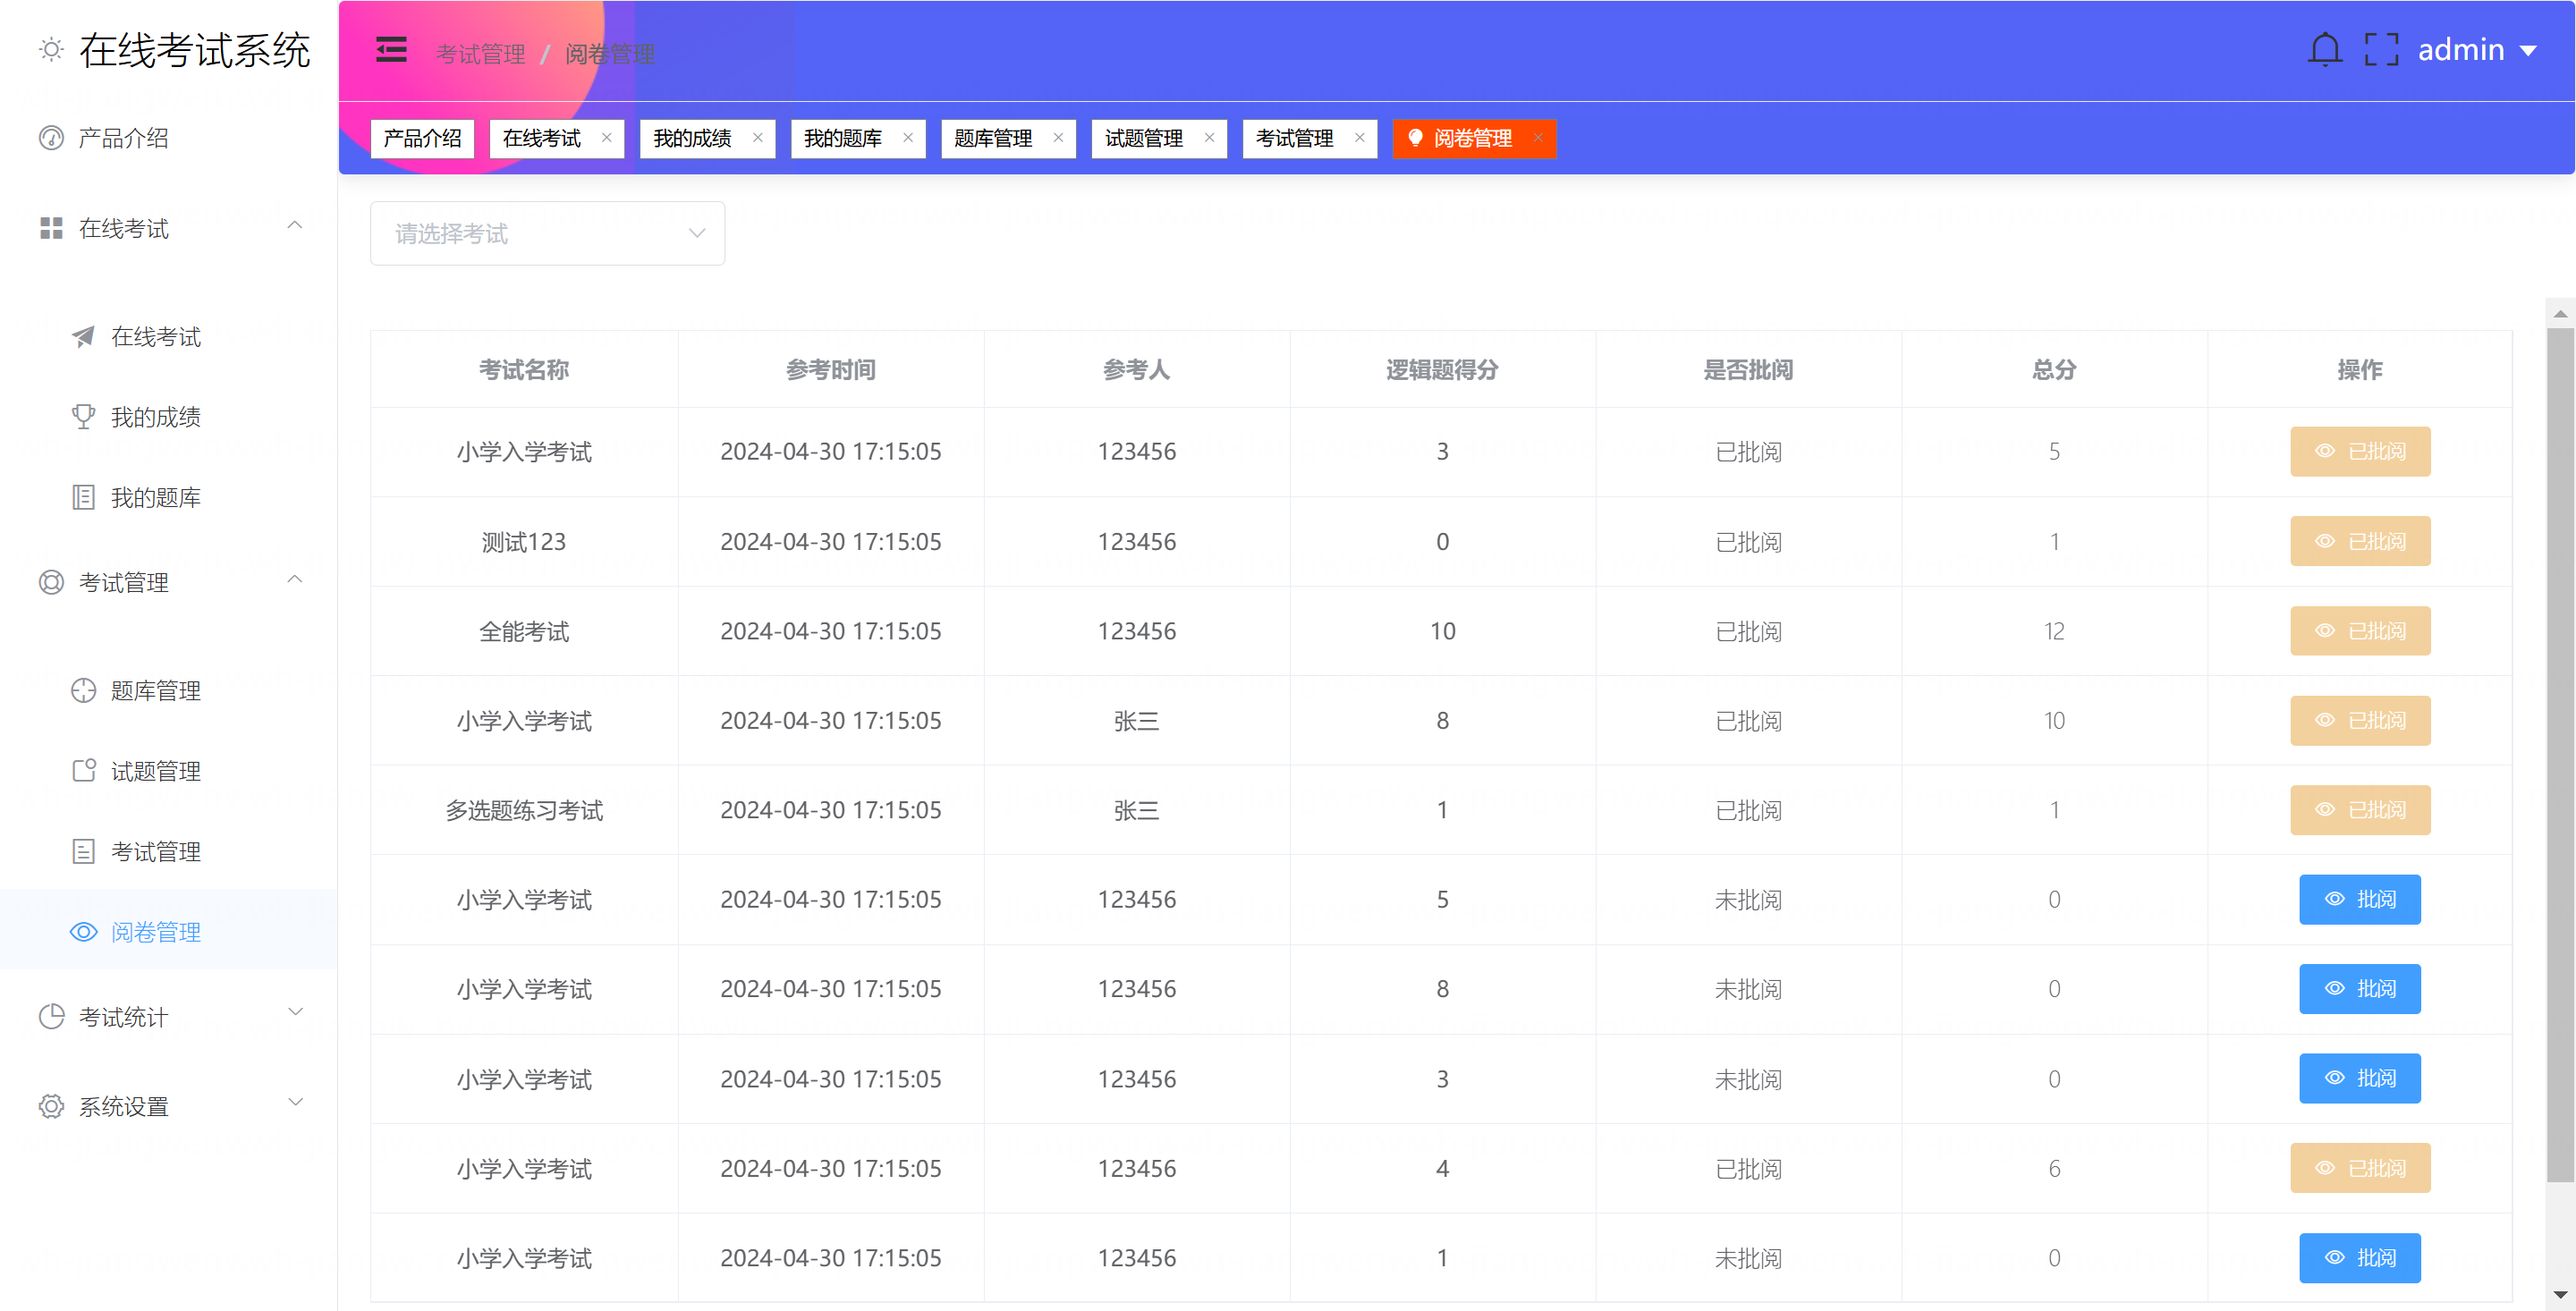The image size is (2576, 1311).
Task: Collapse sidebar using hamburger menu icon
Action: (391, 50)
